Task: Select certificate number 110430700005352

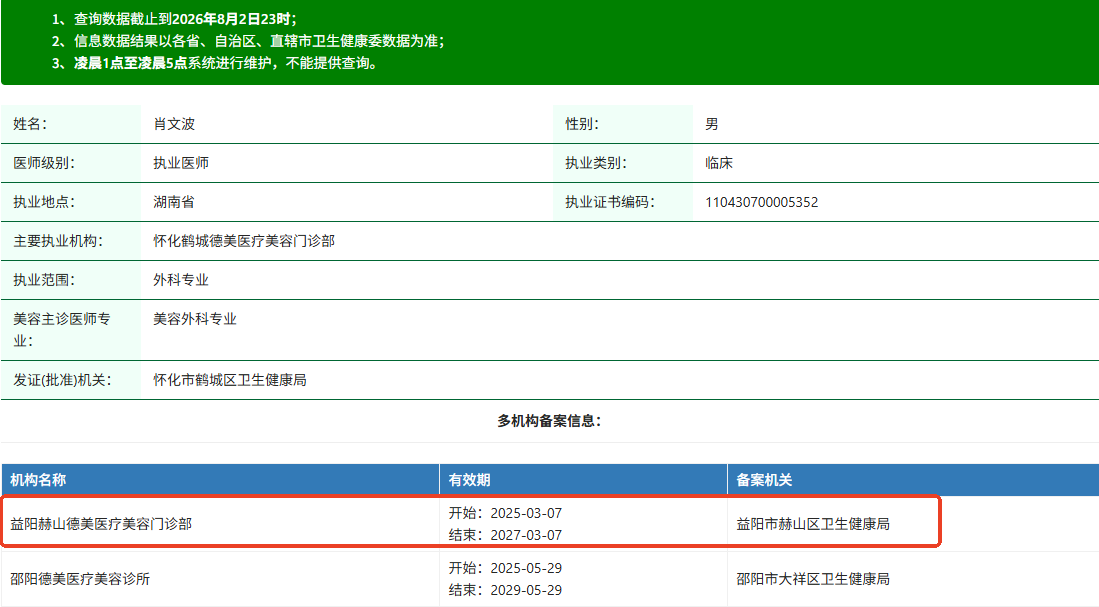Action: tap(761, 203)
